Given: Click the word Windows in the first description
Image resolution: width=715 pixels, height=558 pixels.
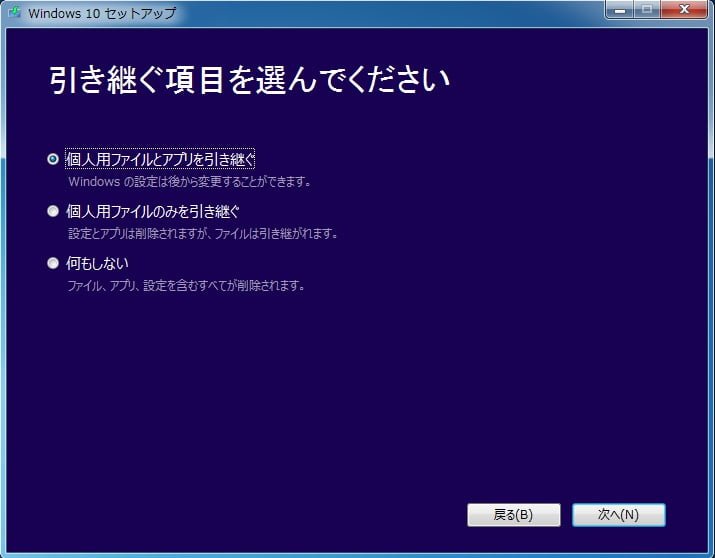Looking at the screenshot, I should click(x=92, y=182).
